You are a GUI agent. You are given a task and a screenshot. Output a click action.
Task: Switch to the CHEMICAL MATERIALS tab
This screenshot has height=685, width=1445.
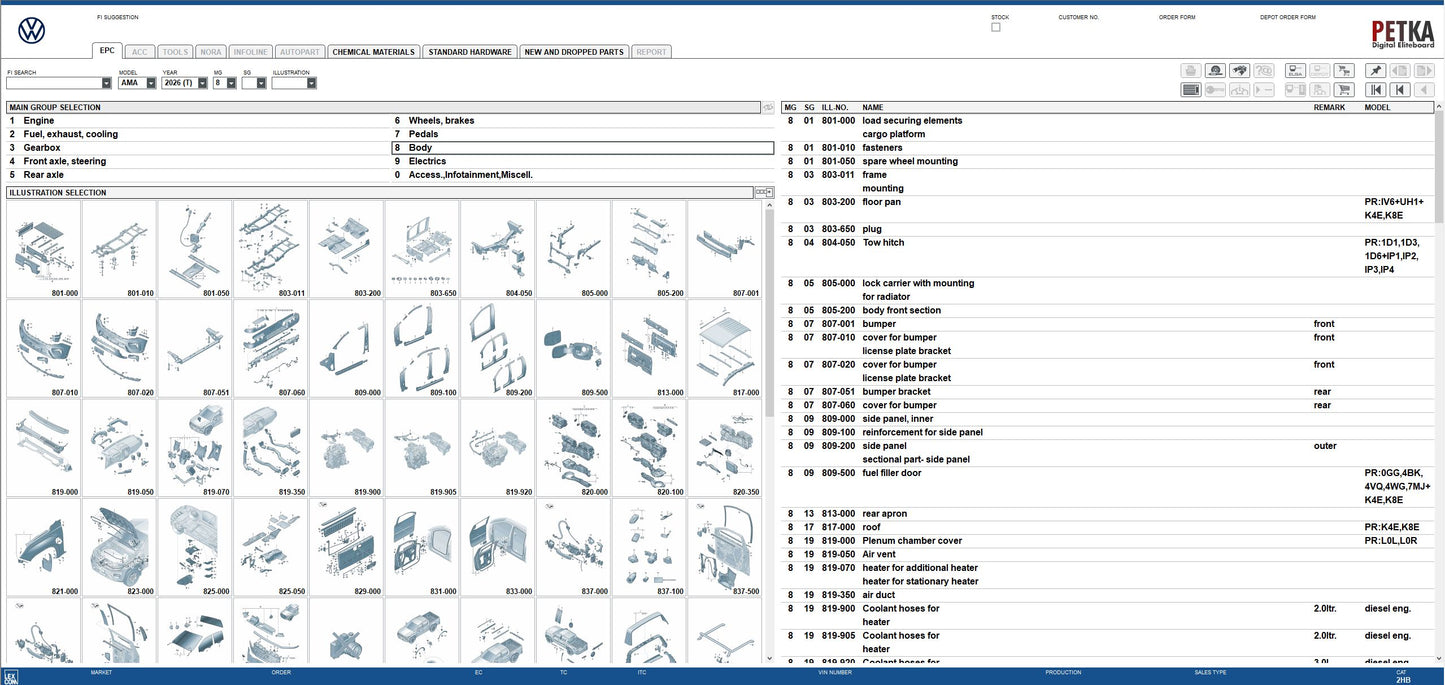pos(373,50)
